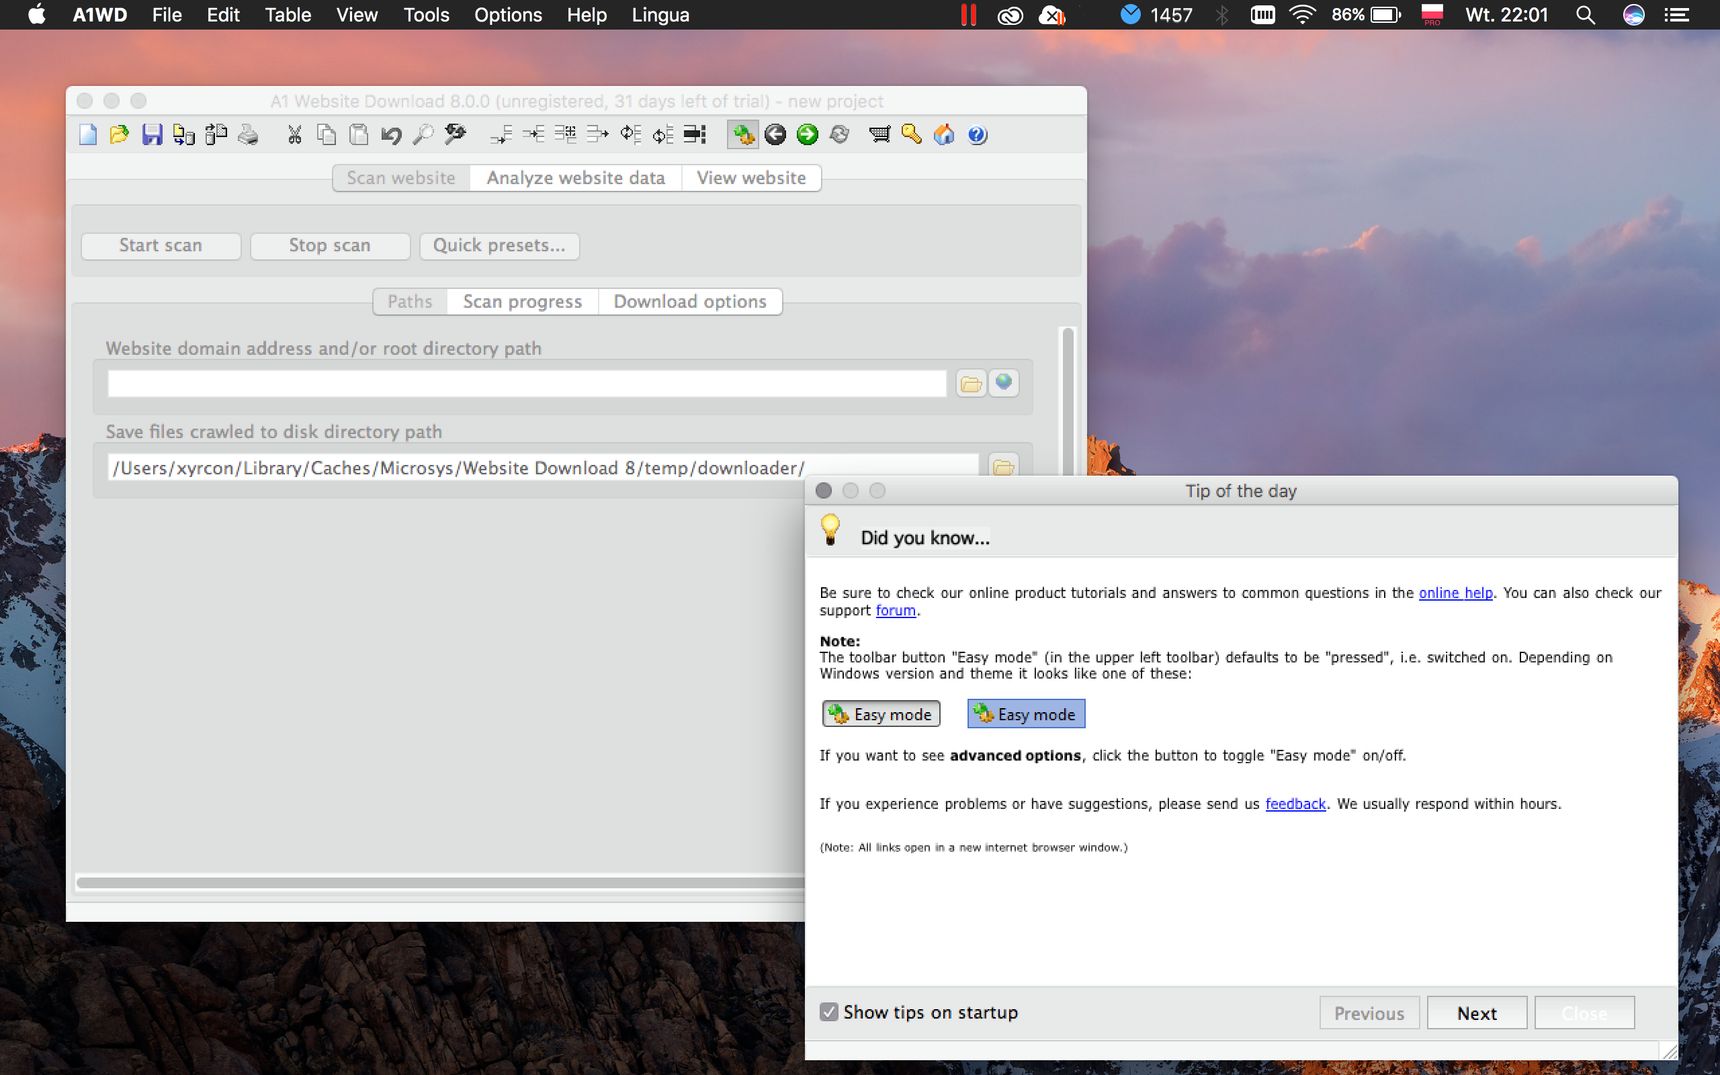Image resolution: width=1720 pixels, height=1075 pixels.
Task: Click the horizontal scrollbar at window bottom
Action: 440,883
